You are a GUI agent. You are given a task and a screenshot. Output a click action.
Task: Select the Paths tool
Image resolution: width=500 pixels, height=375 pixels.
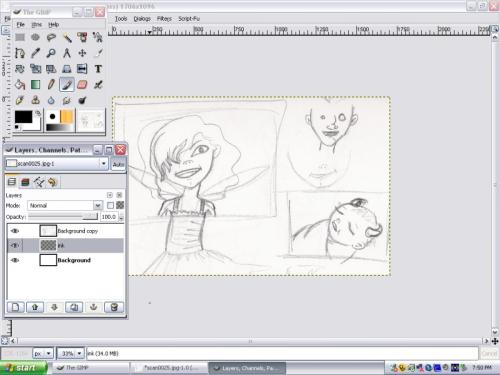(x=20, y=53)
